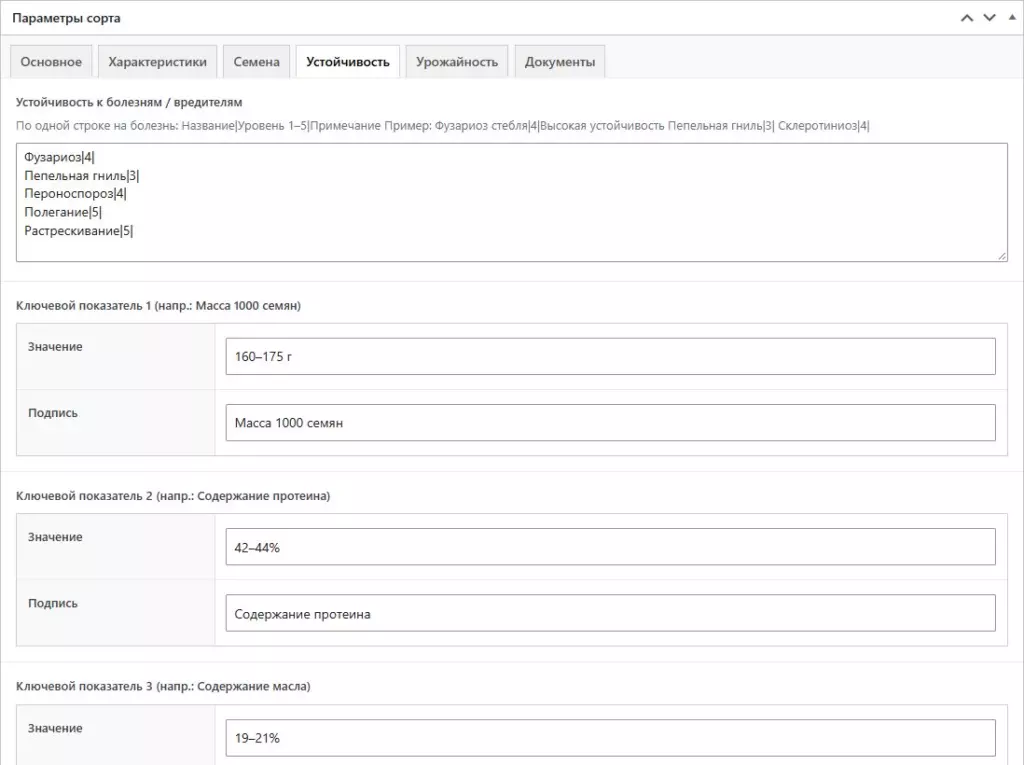Move the Параметры сорта panel down
This screenshot has height=765, width=1024.
pyautogui.click(x=989, y=18)
